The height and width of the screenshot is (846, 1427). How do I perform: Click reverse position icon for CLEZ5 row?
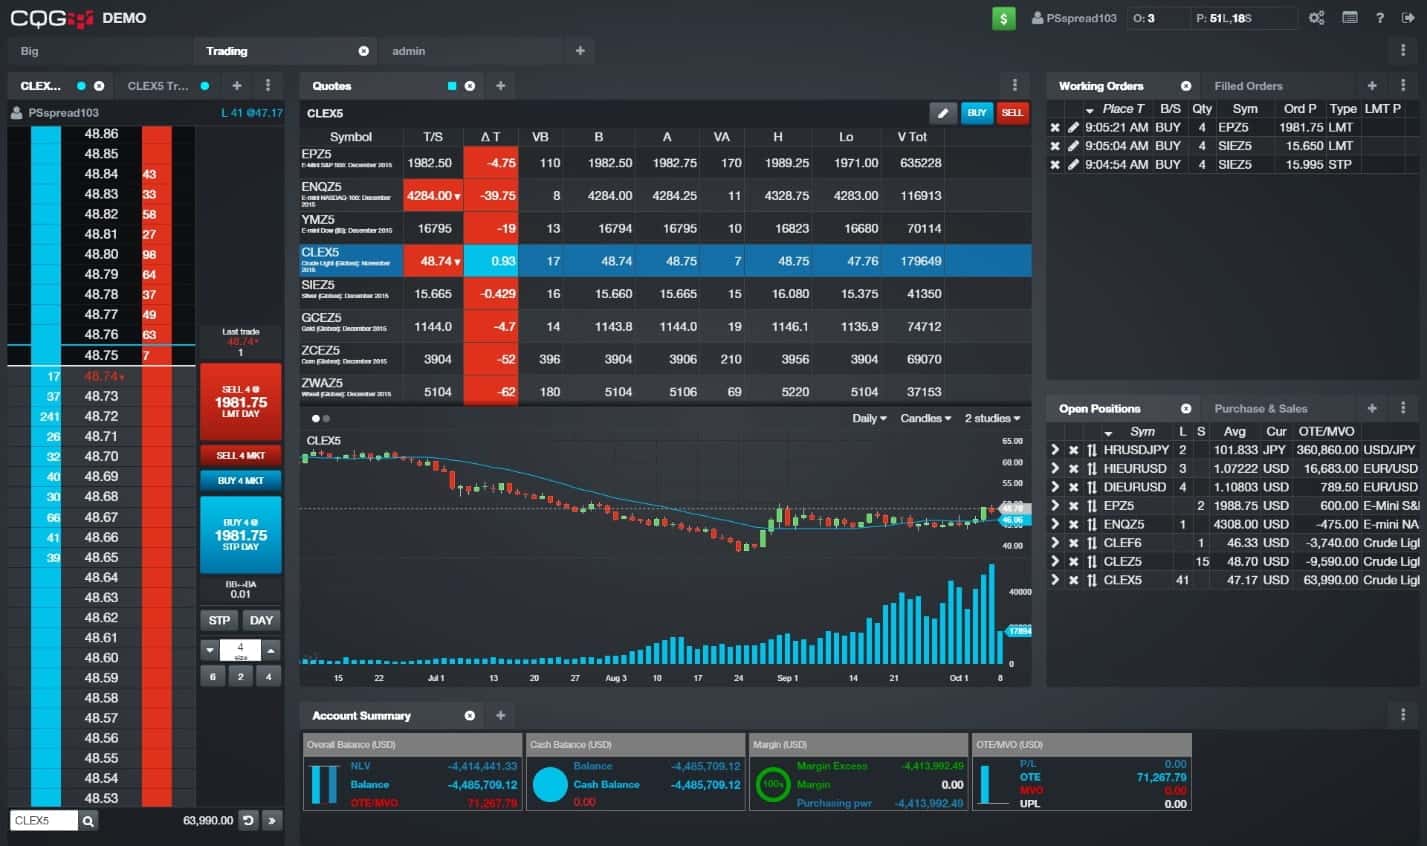pos(1092,562)
